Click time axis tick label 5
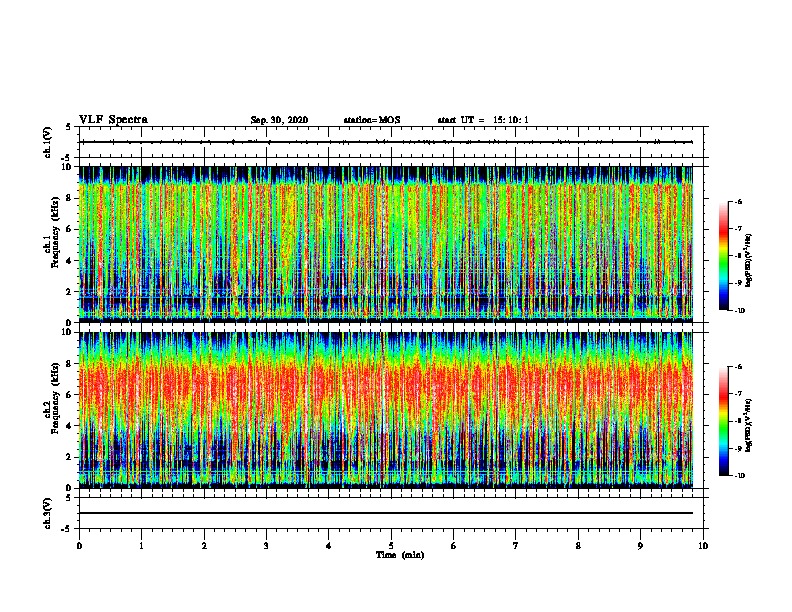Screen dimensions: 792x612 point(391,546)
